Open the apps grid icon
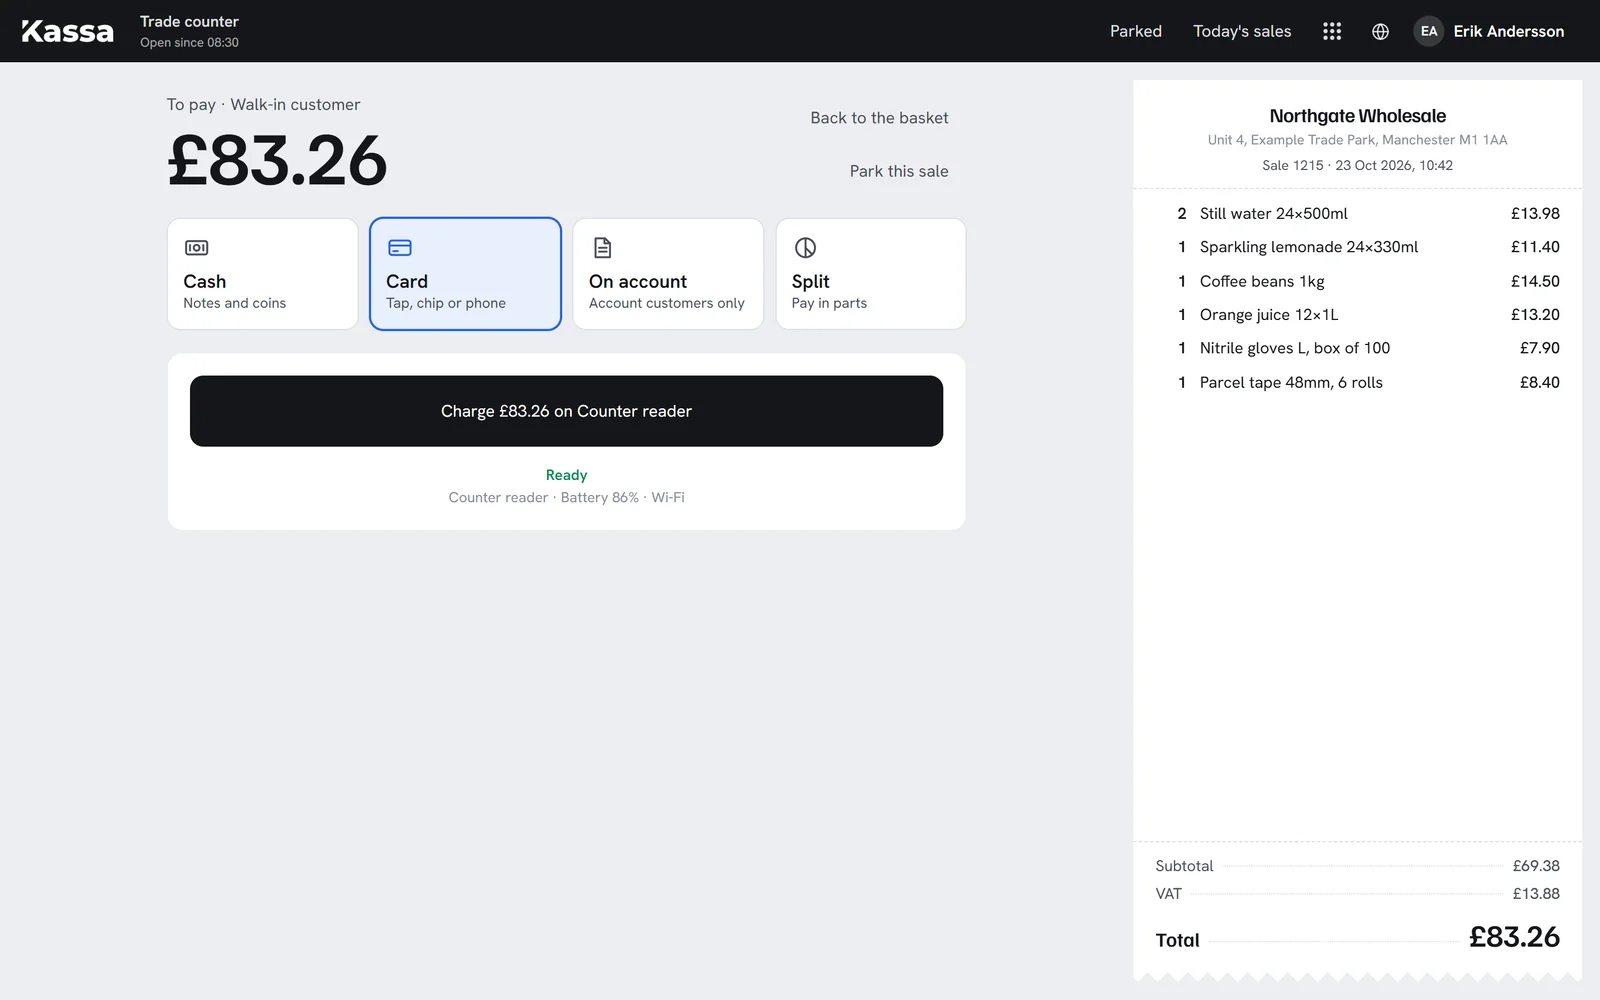 point(1332,31)
